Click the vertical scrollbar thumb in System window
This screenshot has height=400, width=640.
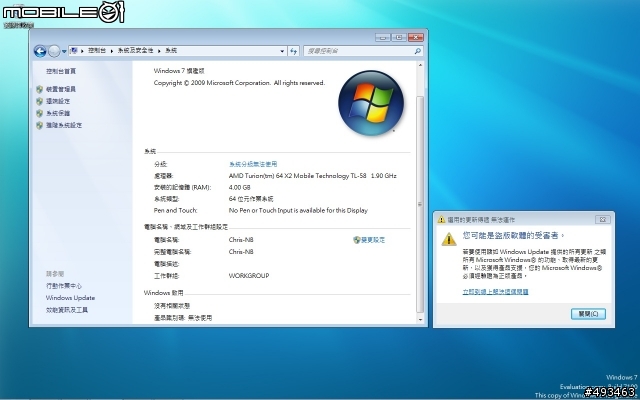click(420, 204)
